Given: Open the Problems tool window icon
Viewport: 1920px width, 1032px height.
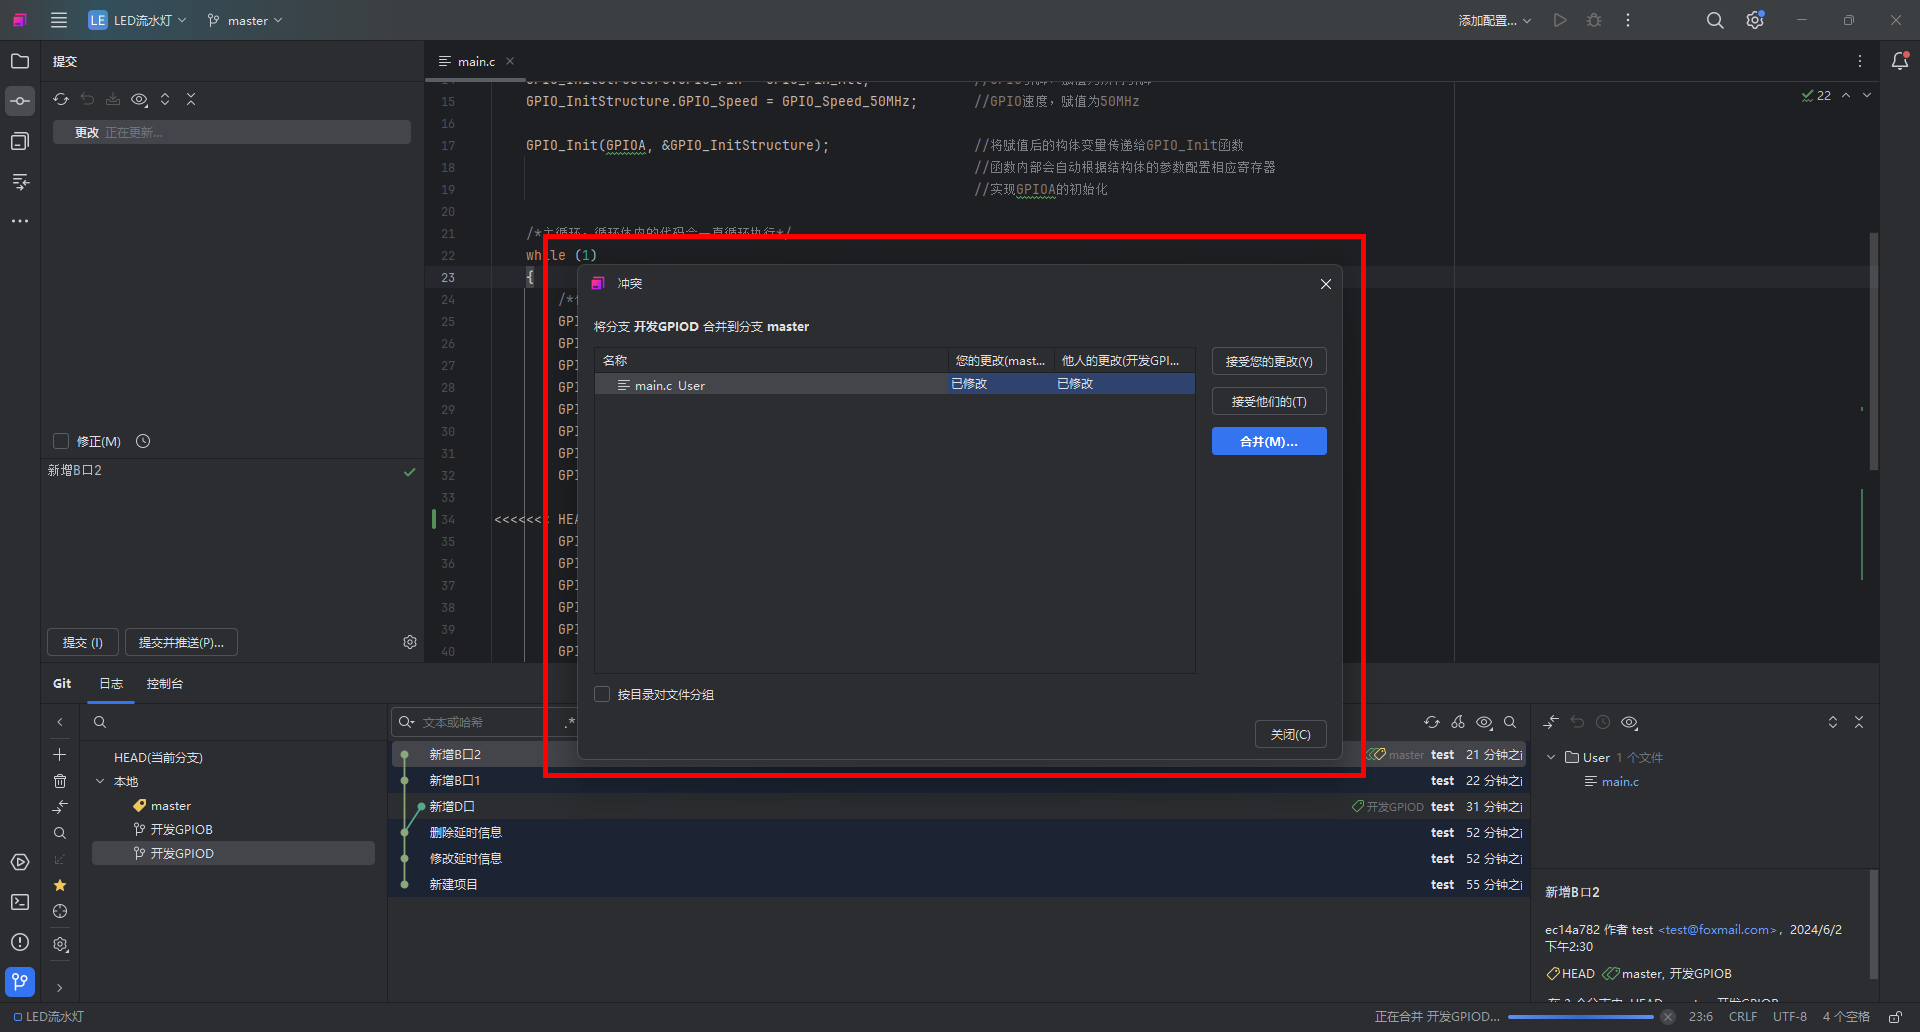Looking at the screenshot, I should coord(20,942).
